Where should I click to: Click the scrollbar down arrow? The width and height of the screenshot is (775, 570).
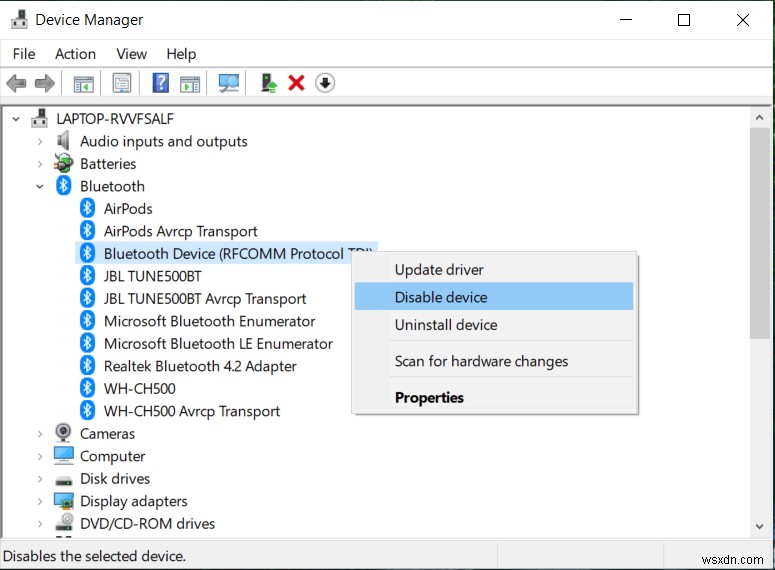[760, 526]
